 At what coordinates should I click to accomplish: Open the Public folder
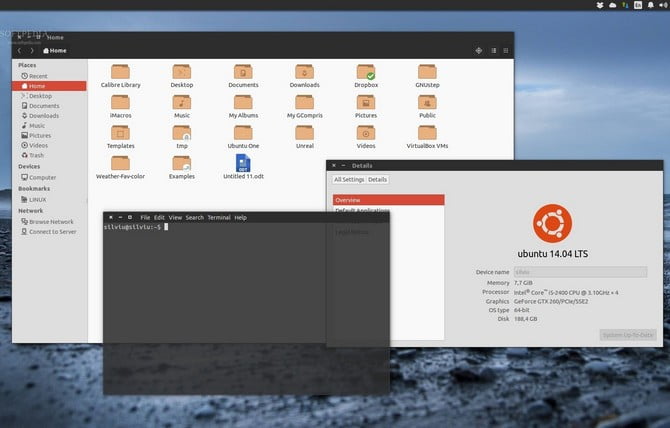point(427,103)
